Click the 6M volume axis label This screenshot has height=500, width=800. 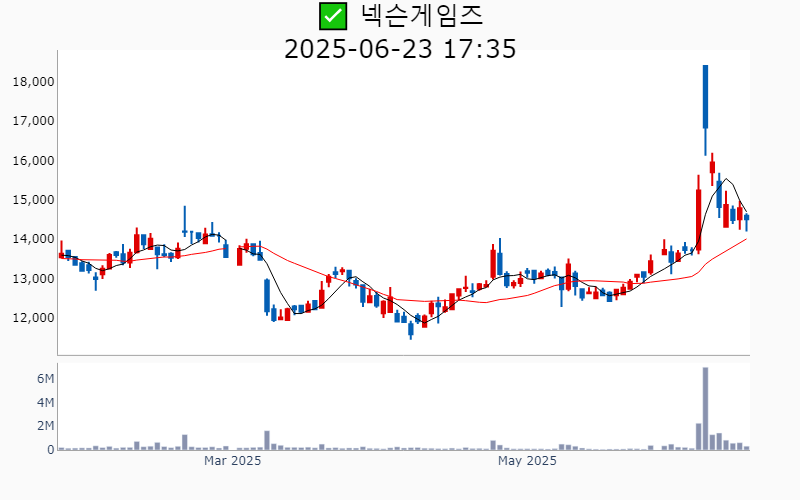pyautogui.click(x=45, y=379)
